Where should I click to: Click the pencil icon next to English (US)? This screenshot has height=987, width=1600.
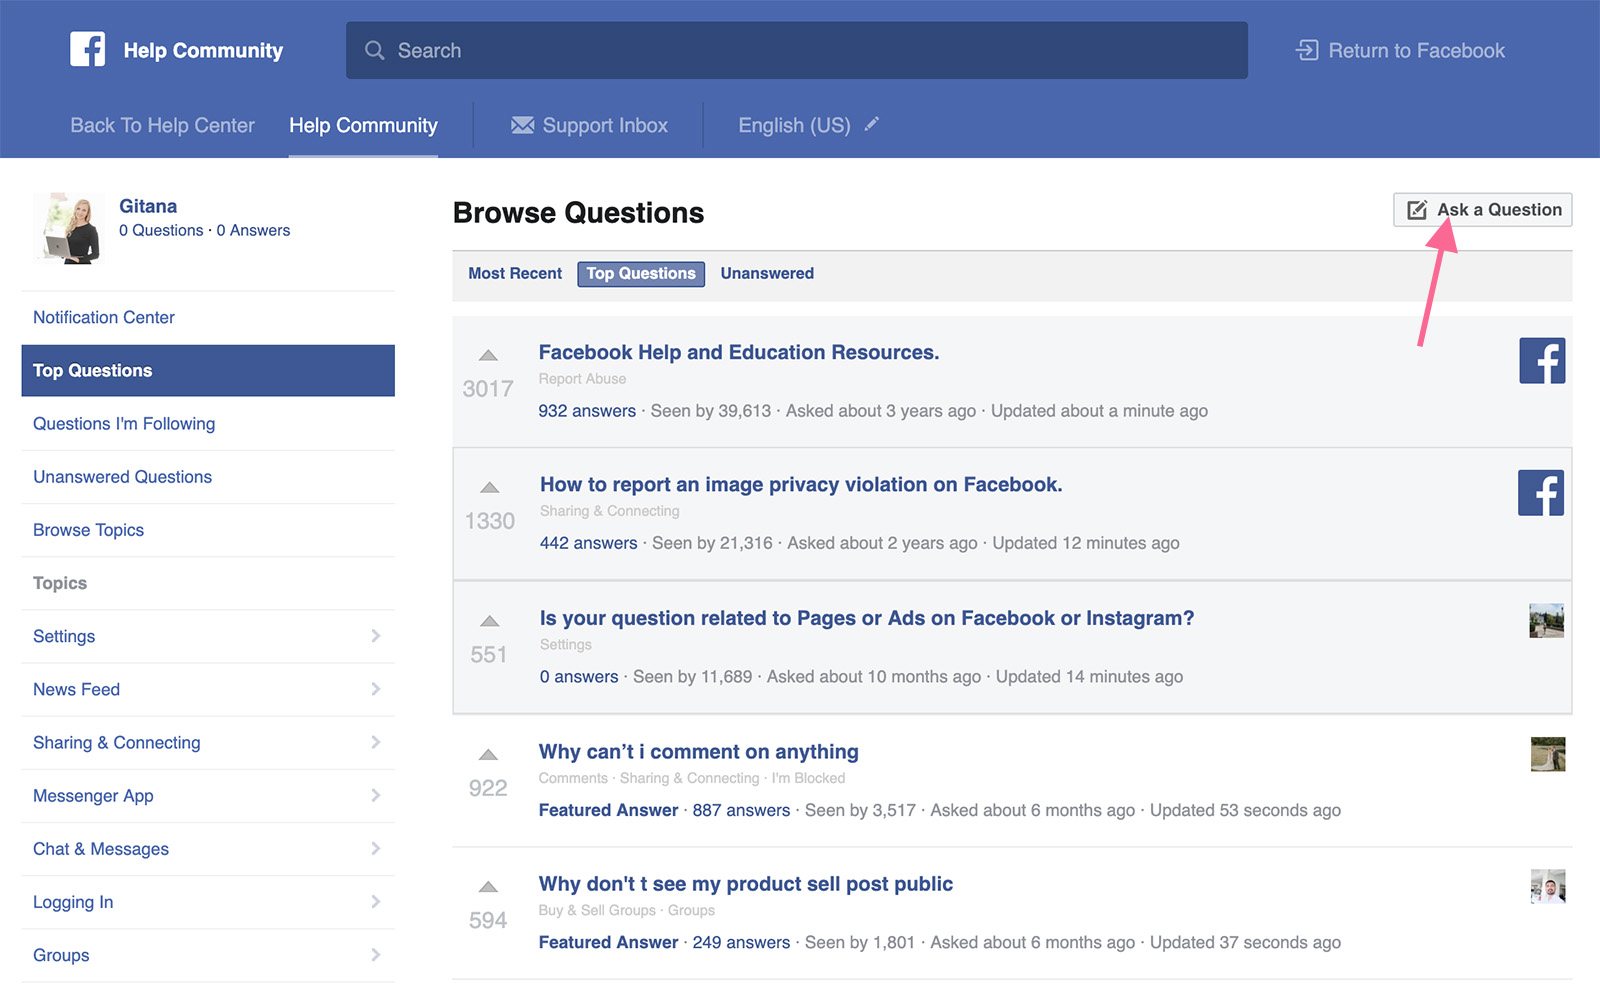(x=872, y=124)
